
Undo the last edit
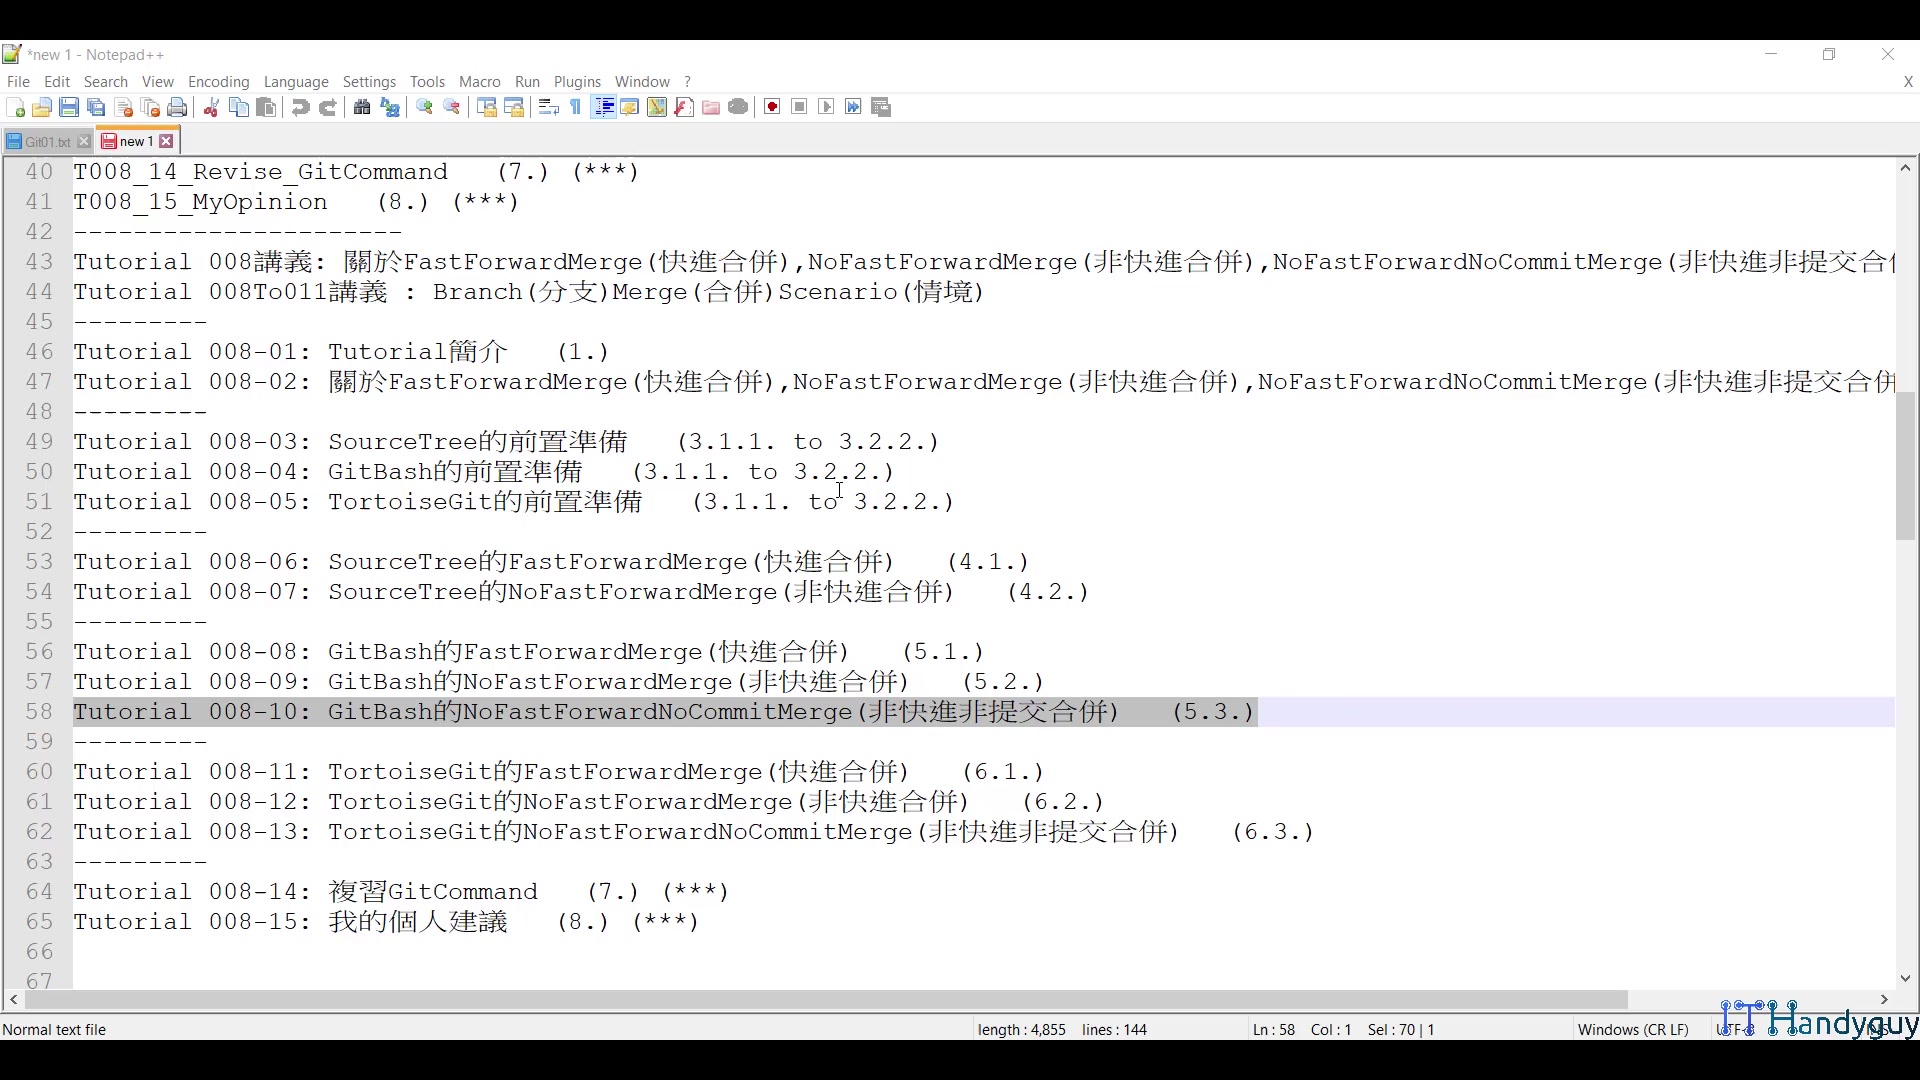tap(300, 107)
